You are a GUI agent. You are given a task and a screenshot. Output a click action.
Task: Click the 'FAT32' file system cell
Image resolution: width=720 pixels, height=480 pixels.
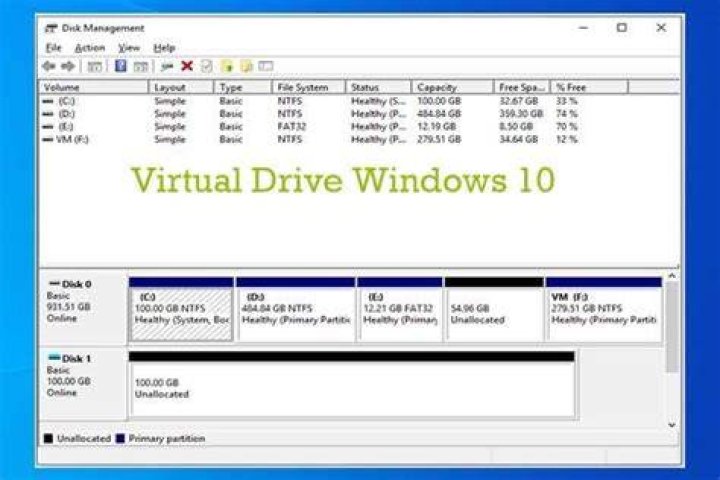pyautogui.click(x=292, y=127)
